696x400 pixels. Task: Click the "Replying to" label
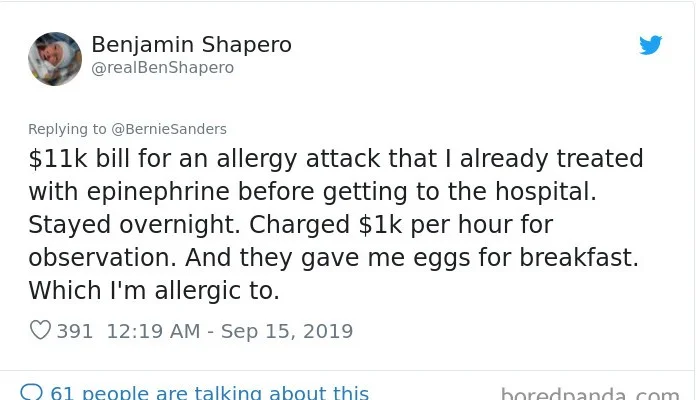tap(67, 129)
